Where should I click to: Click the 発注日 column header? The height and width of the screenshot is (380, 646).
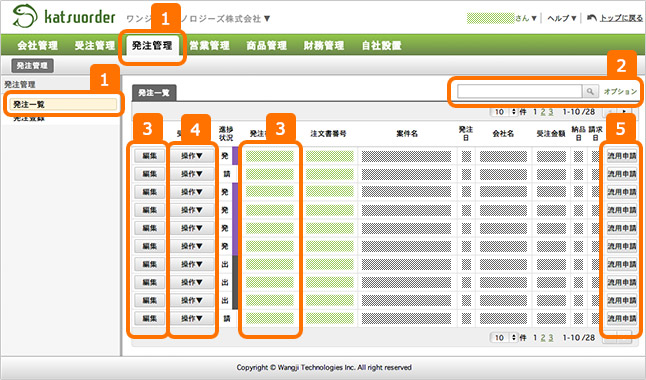tap(466, 134)
